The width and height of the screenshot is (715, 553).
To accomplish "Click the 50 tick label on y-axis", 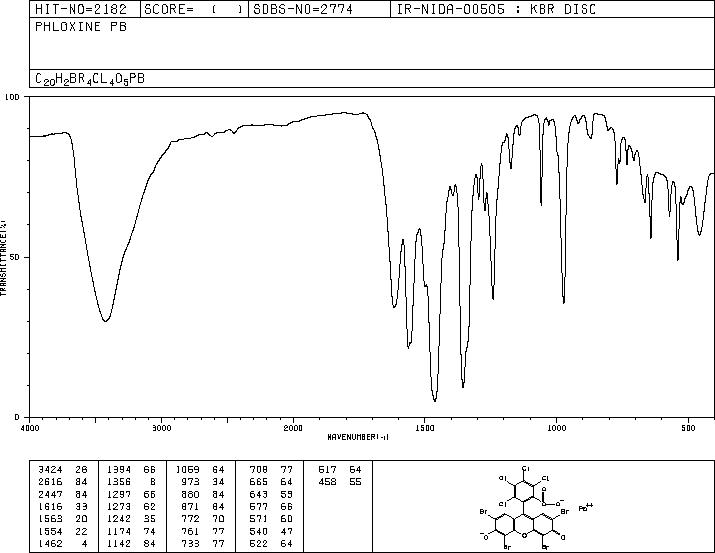I will (x=15, y=257).
